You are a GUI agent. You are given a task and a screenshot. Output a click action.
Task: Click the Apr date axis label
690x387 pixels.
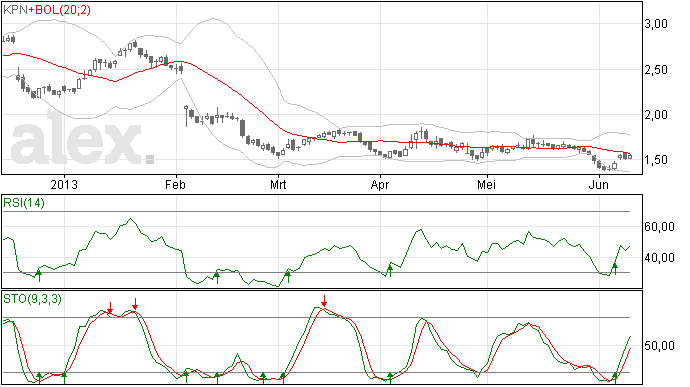pyautogui.click(x=380, y=185)
